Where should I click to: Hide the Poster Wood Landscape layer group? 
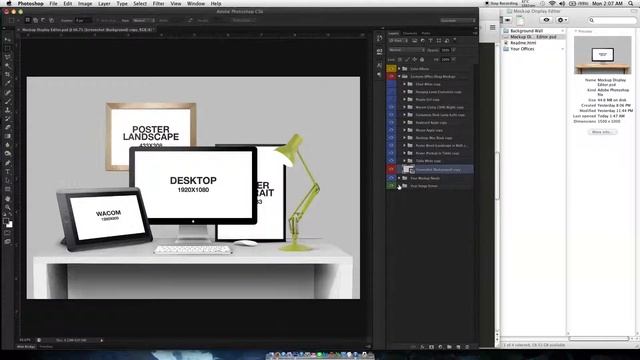click(x=391, y=146)
